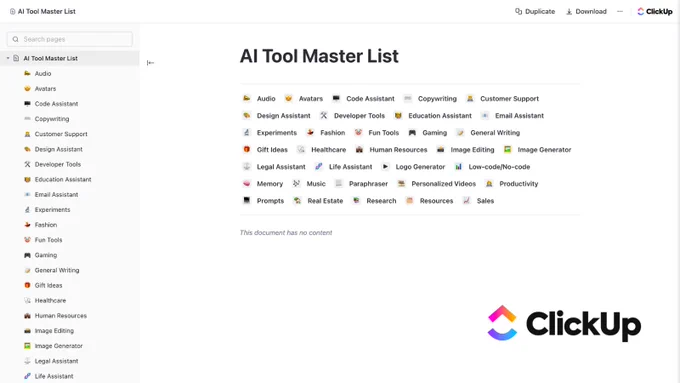The width and height of the screenshot is (680, 383).
Task: Click the Memory brain icon
Action: (x=246, y=183)
